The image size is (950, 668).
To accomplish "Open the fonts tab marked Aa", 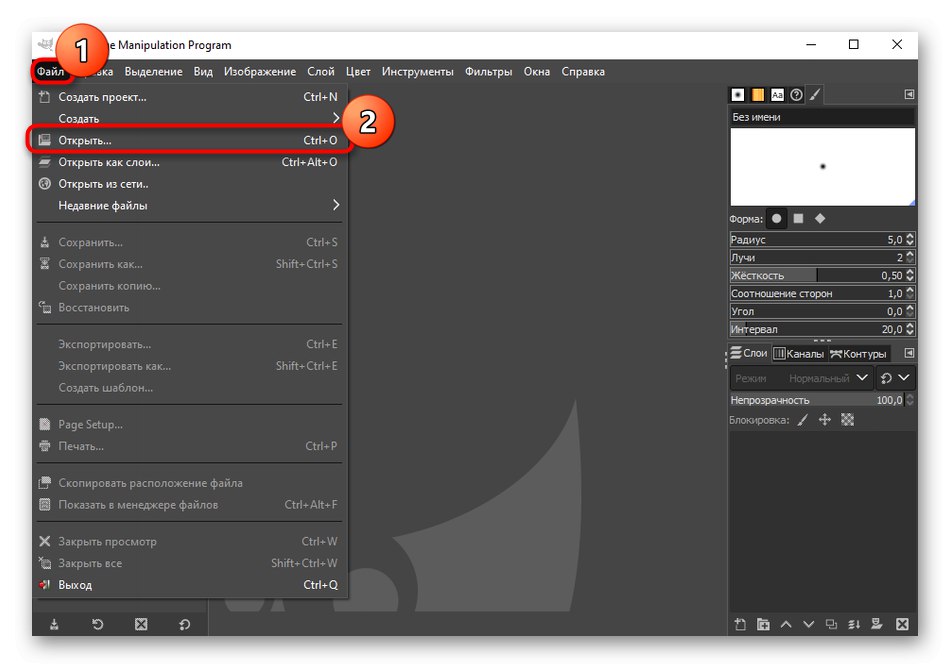I will [777, 94].
